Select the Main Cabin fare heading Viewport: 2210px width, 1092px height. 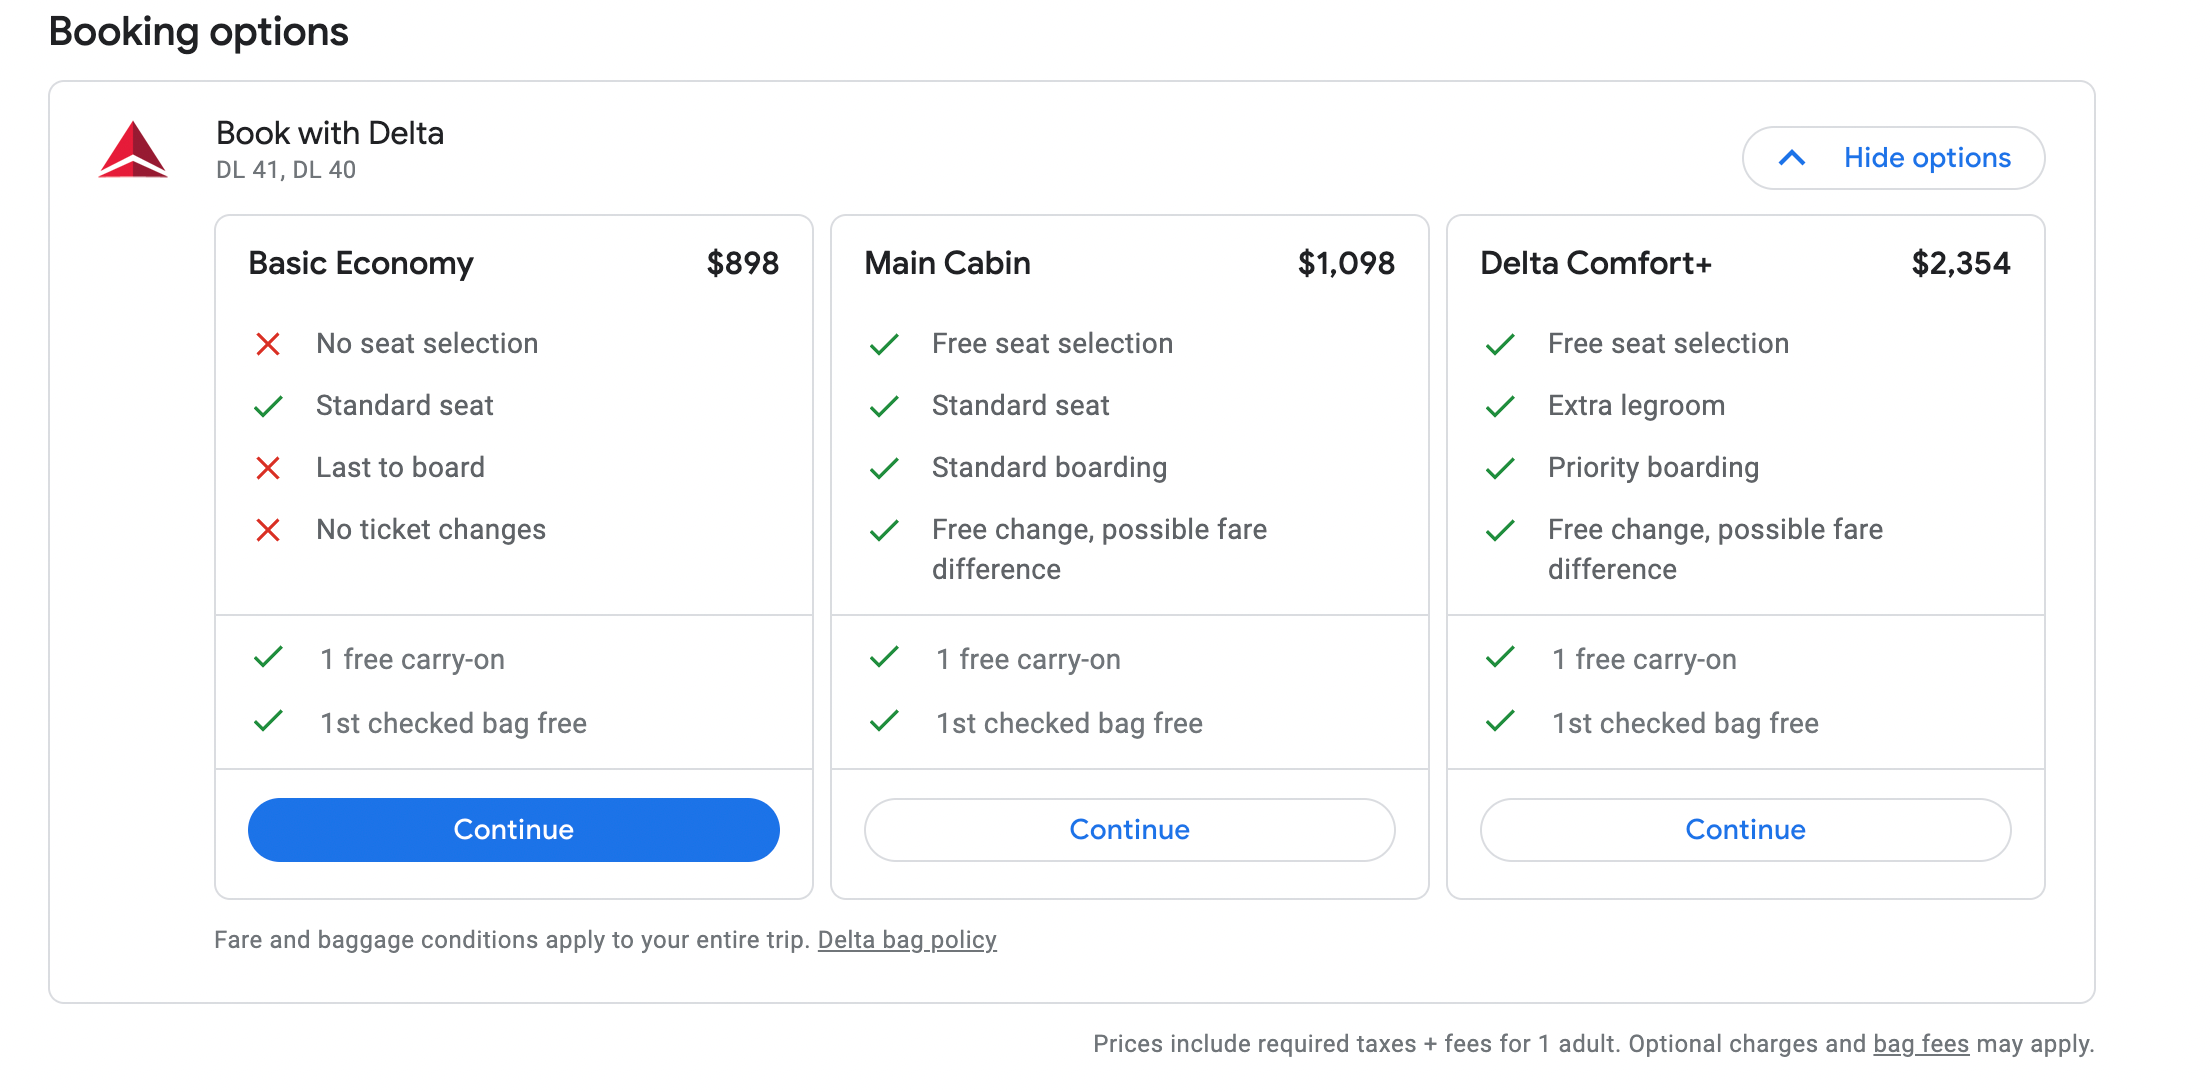click(947, 263)
